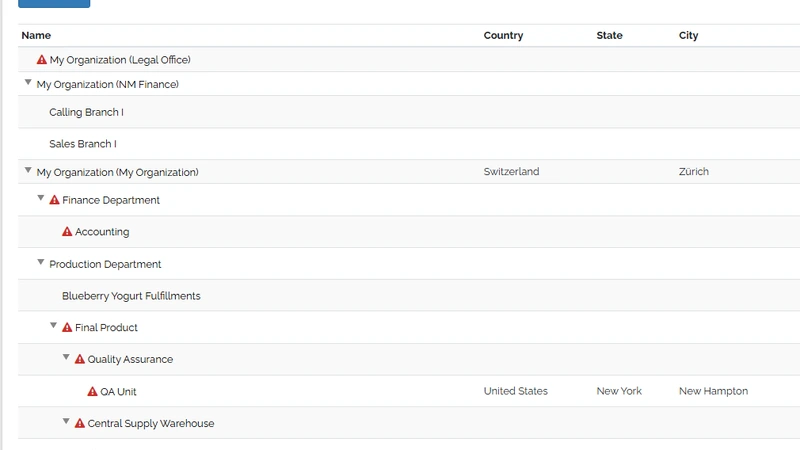Image resolution: width=800 pixels, height=450 pixels.
Task: Click warning icon next to Finance Department
Action: 54,200
